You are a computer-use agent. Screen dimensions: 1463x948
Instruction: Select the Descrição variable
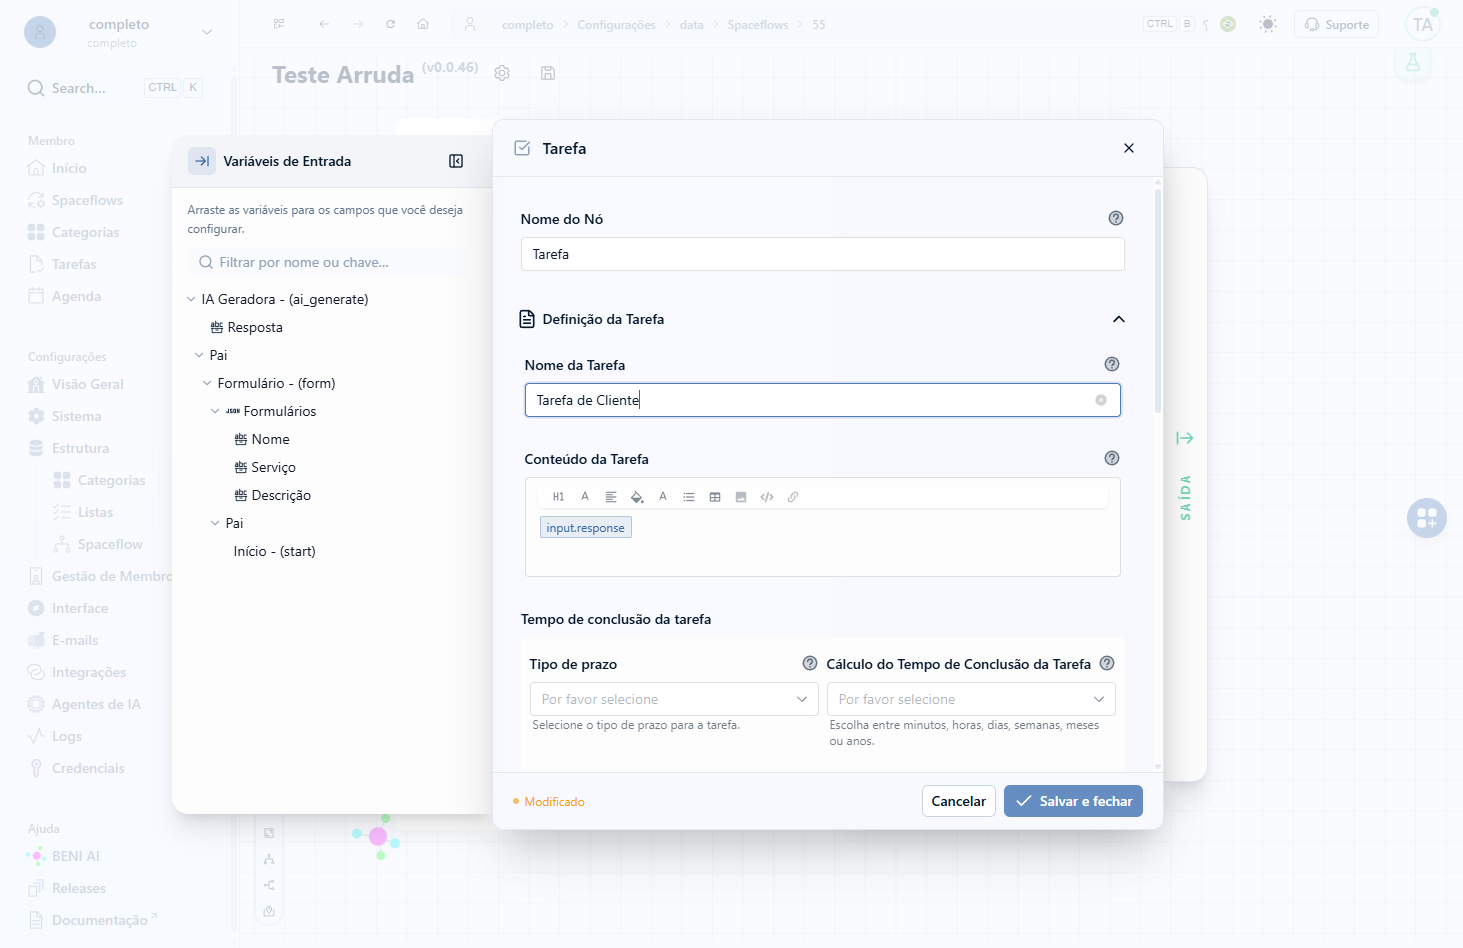273,495
